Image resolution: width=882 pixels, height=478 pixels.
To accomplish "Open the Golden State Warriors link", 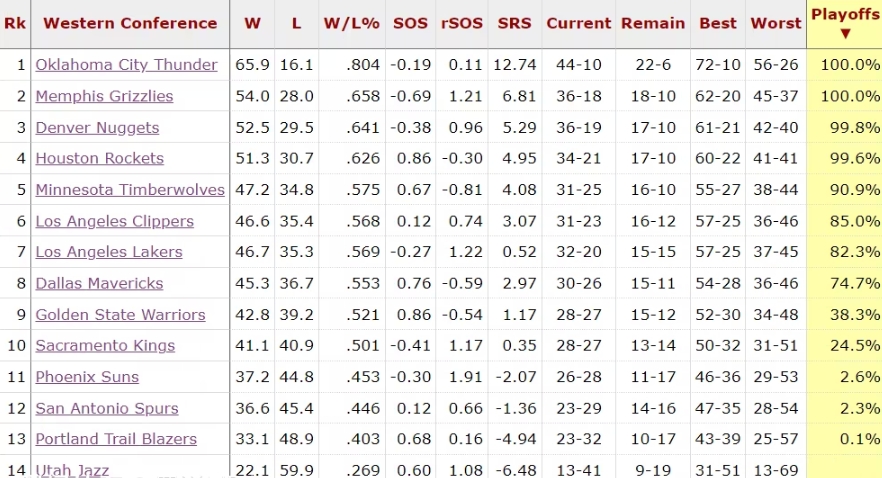I will pyautogui.click(x=120, y=315).
